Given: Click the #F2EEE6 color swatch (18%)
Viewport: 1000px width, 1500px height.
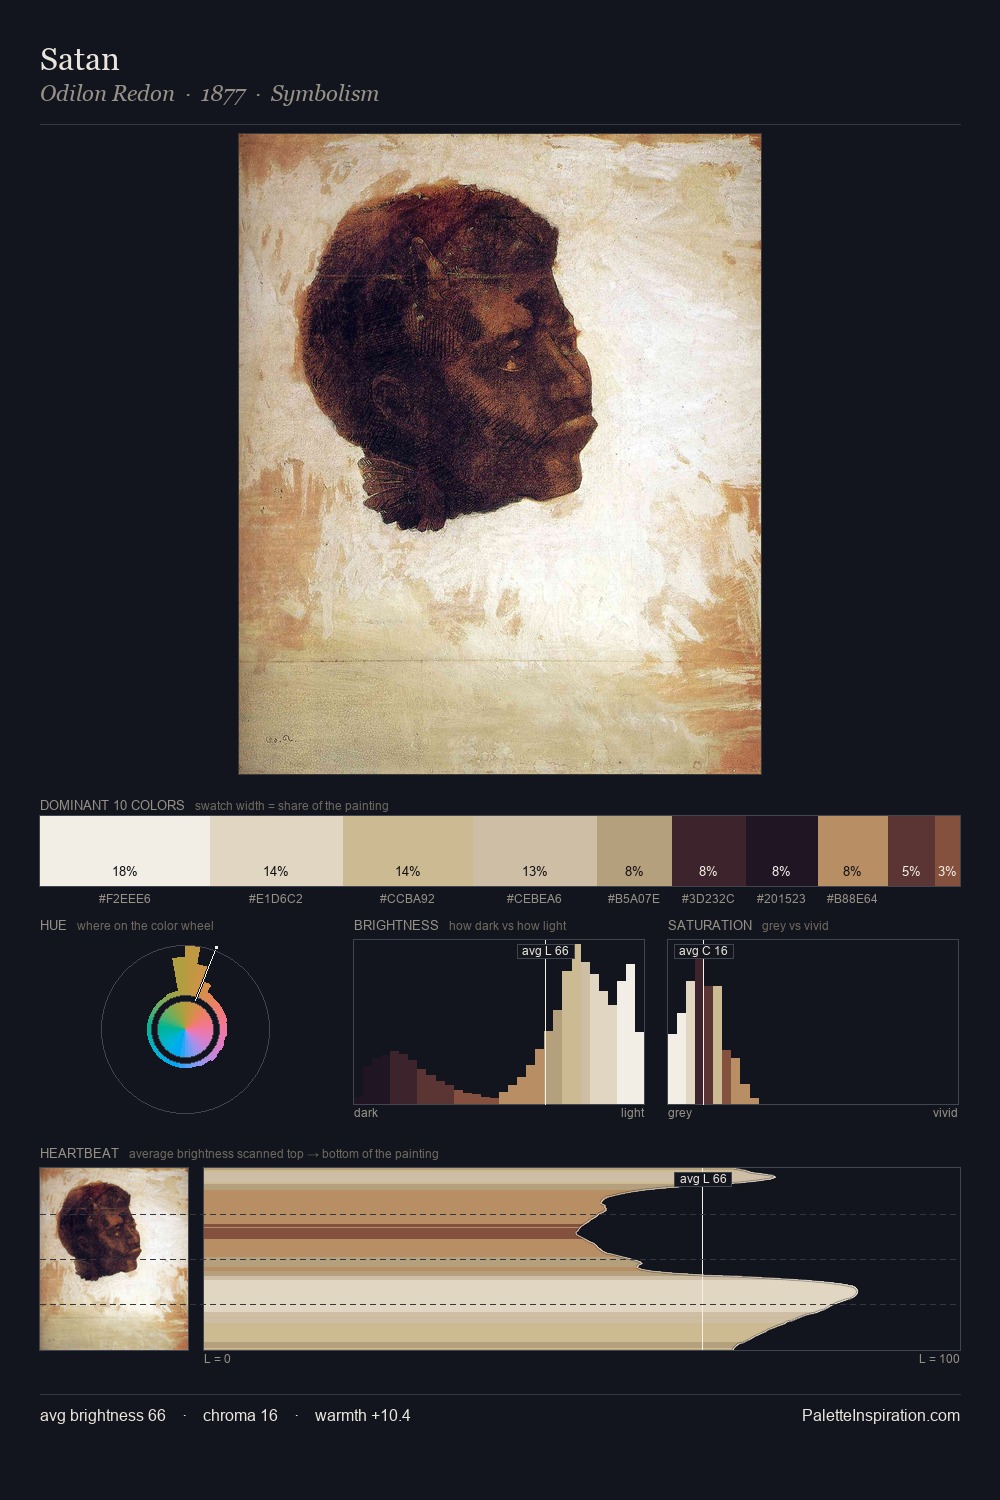Looking at the screenshot, I should [x=125, y=851].
